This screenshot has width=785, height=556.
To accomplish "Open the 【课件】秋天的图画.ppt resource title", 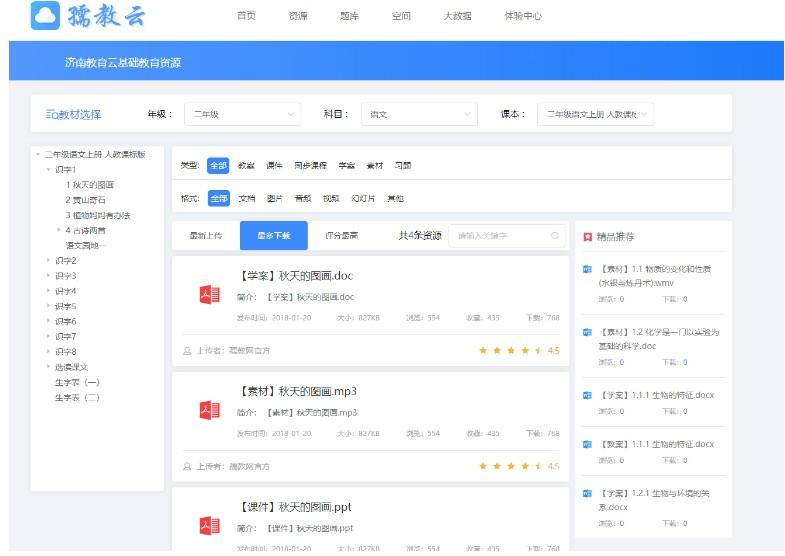I will pyautogui.click(x=295, y=507).
